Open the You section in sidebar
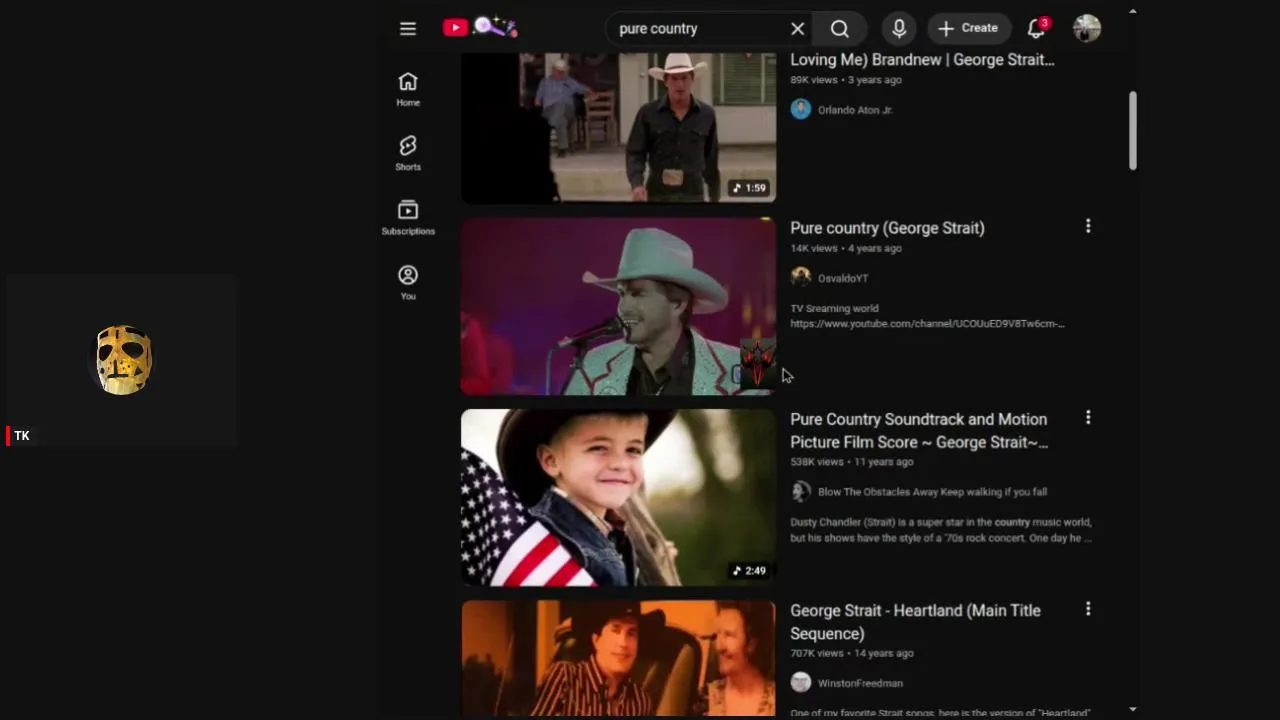Image resolution: width=1280 pixels, height=720 pixels. point(408,282)
